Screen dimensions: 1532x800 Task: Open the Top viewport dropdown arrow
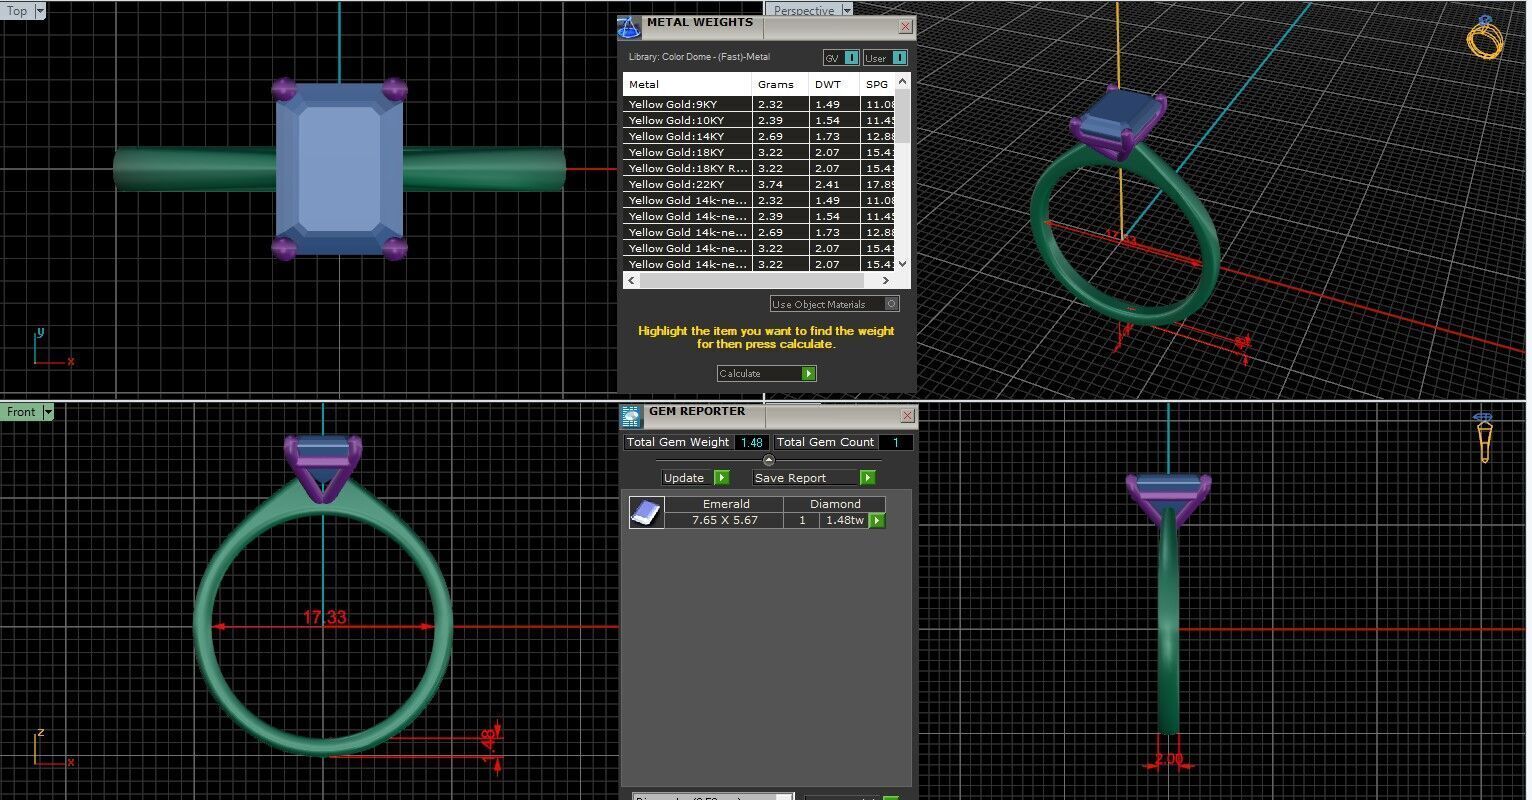[x=40, y=11]
